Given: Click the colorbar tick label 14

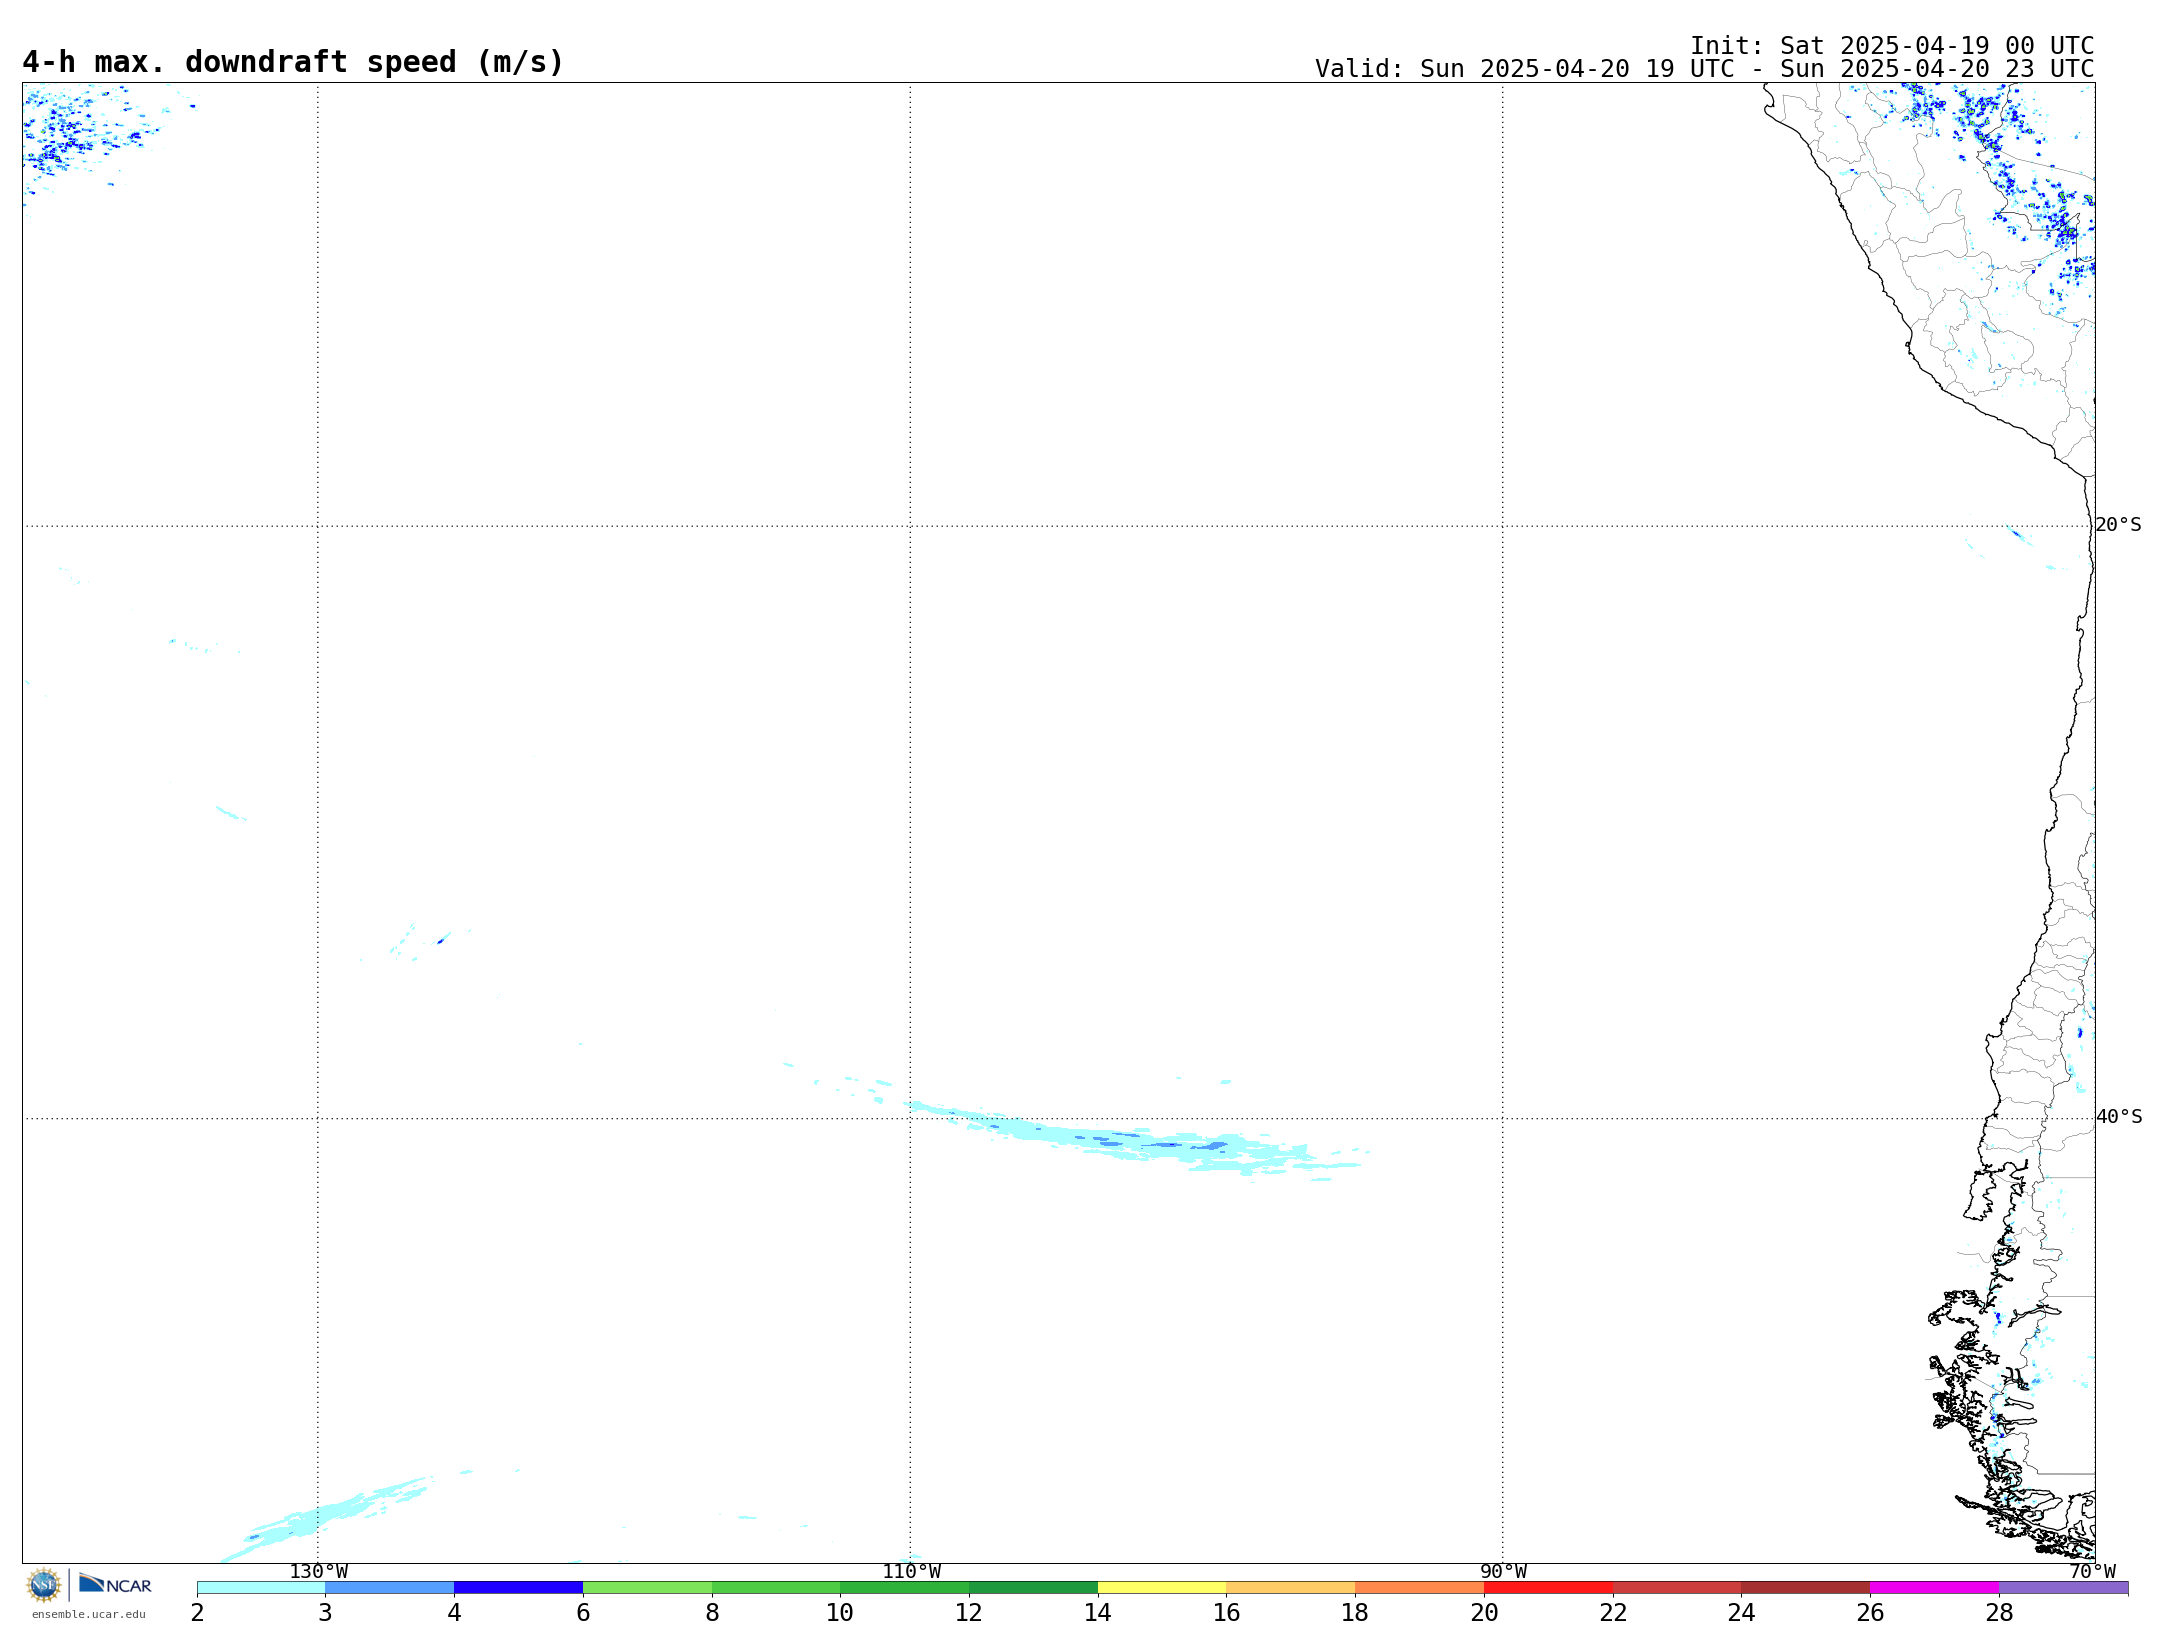Looking at the screenshot, I should (x=1098, y=1612).
